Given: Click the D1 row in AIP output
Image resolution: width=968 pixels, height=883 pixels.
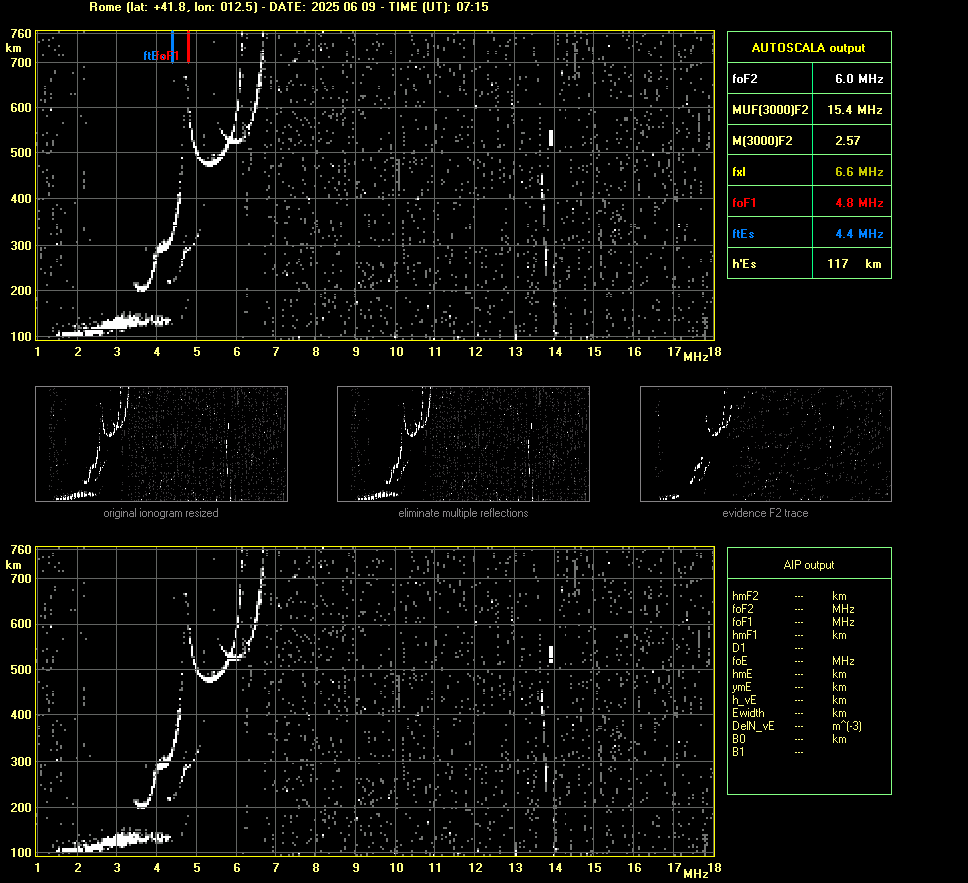Looking at the screenshot, I should pos(768,648).
